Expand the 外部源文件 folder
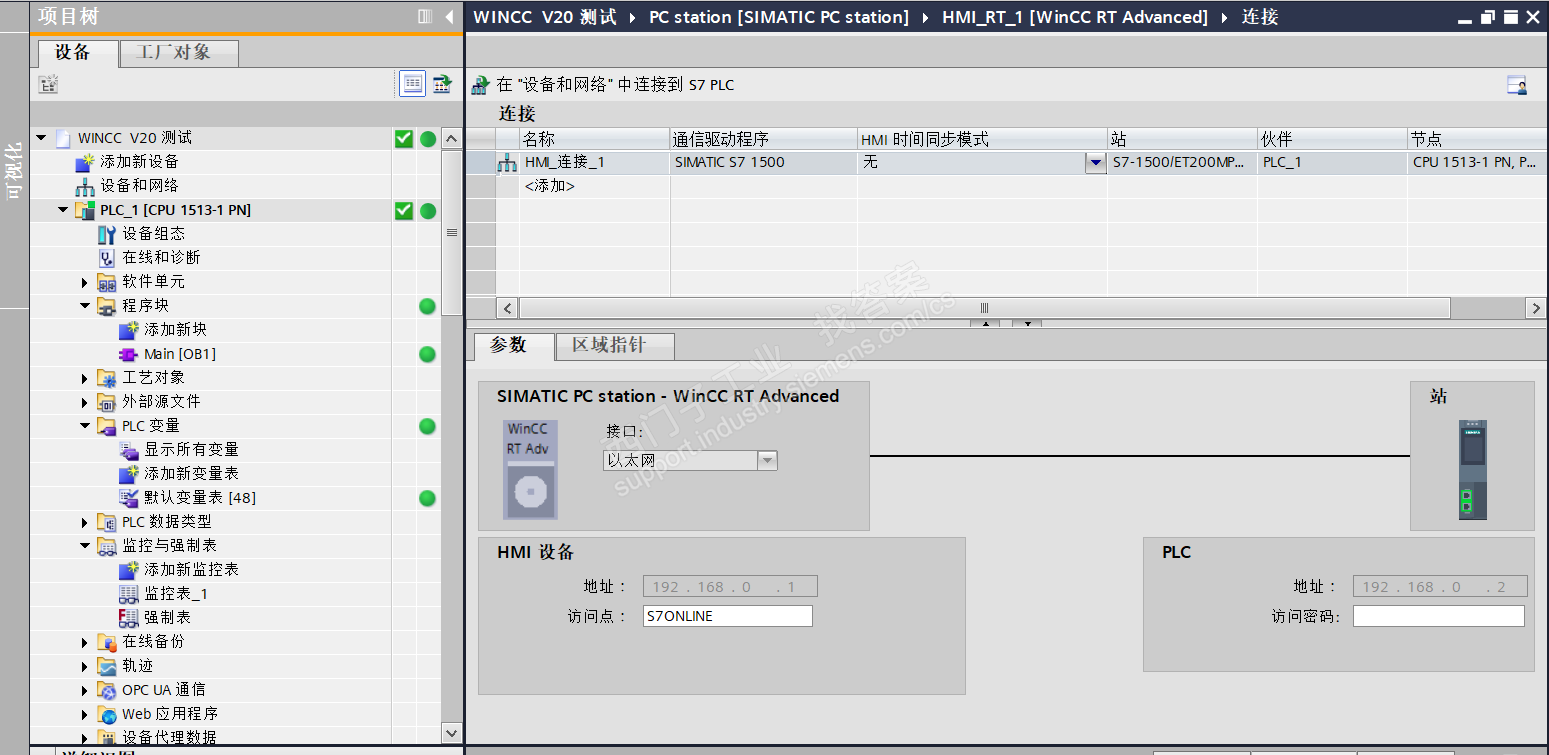The height and width of the screenshot is (755, 1549). pos(85,402)
